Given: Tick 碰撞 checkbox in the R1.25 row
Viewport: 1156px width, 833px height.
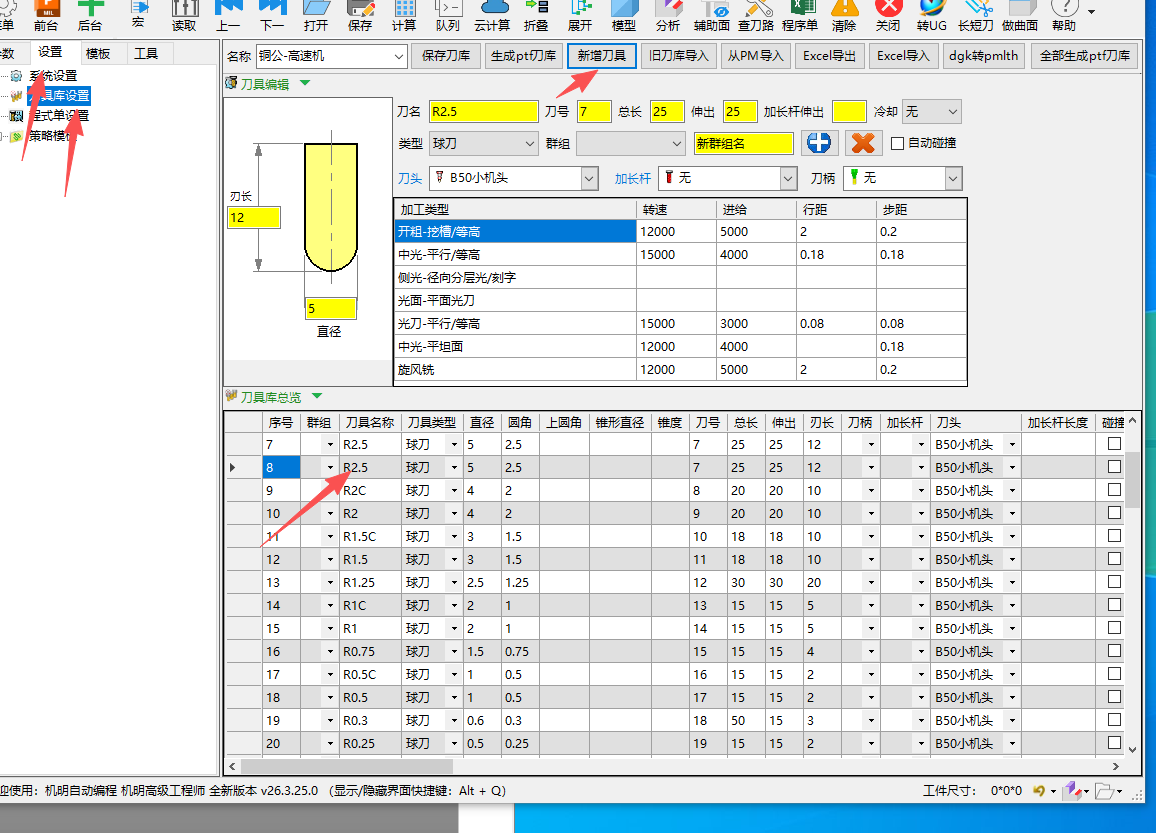Looking at the screenshot, I should pos(1114,582).
